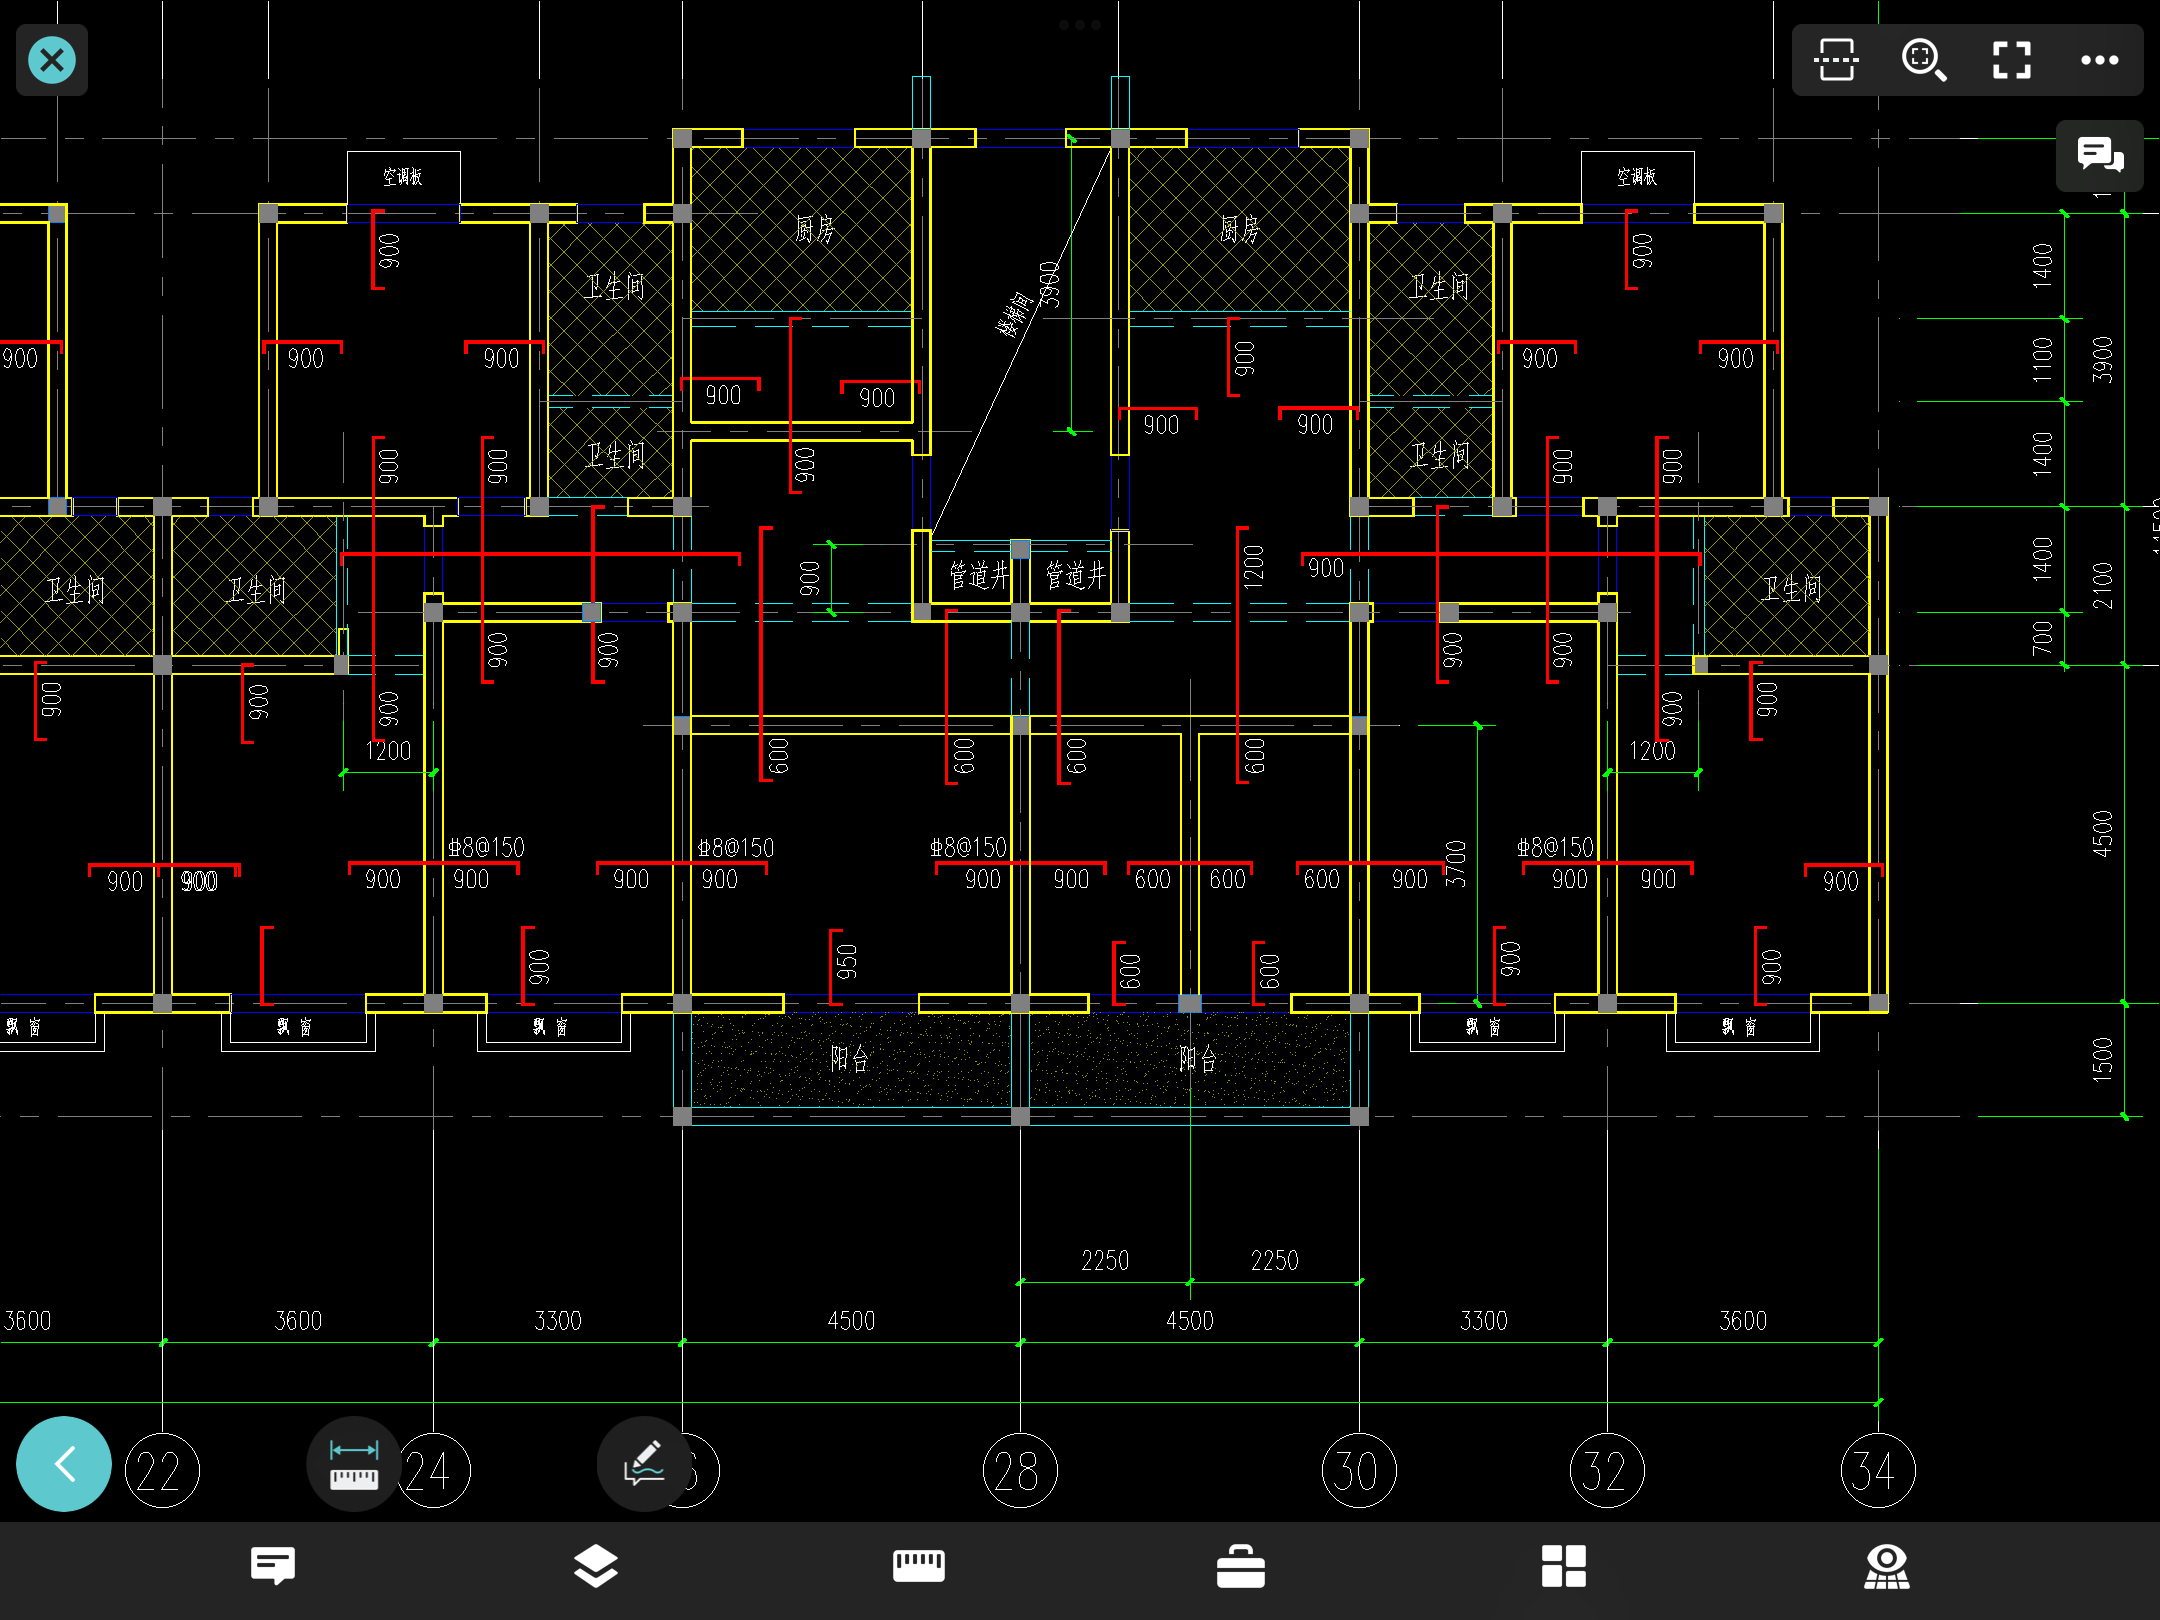Image resolution: width=2160 pixels, height=1620 pixels.
Task: Select the 1100 dimension on right side
Action: (x=2042, y=360)
